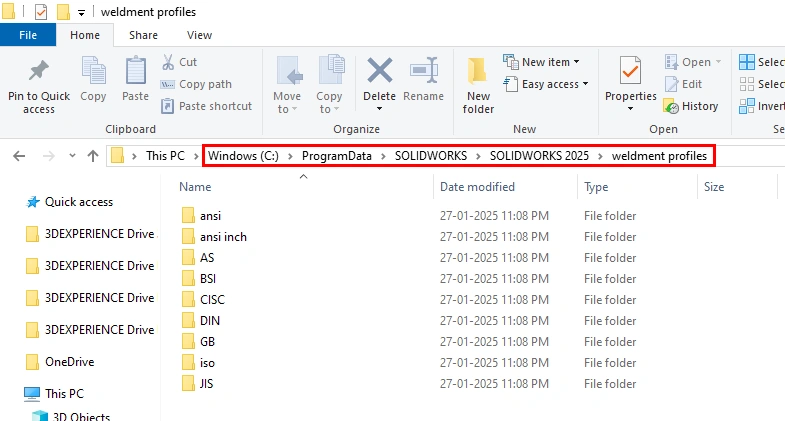Sort by Type column header
This screenshot has width=785, height=421.
(596, 187)
